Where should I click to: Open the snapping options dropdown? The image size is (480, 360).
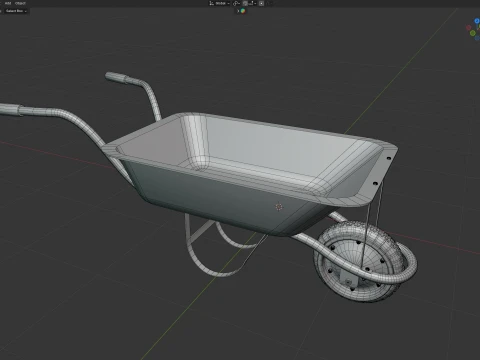252,3
